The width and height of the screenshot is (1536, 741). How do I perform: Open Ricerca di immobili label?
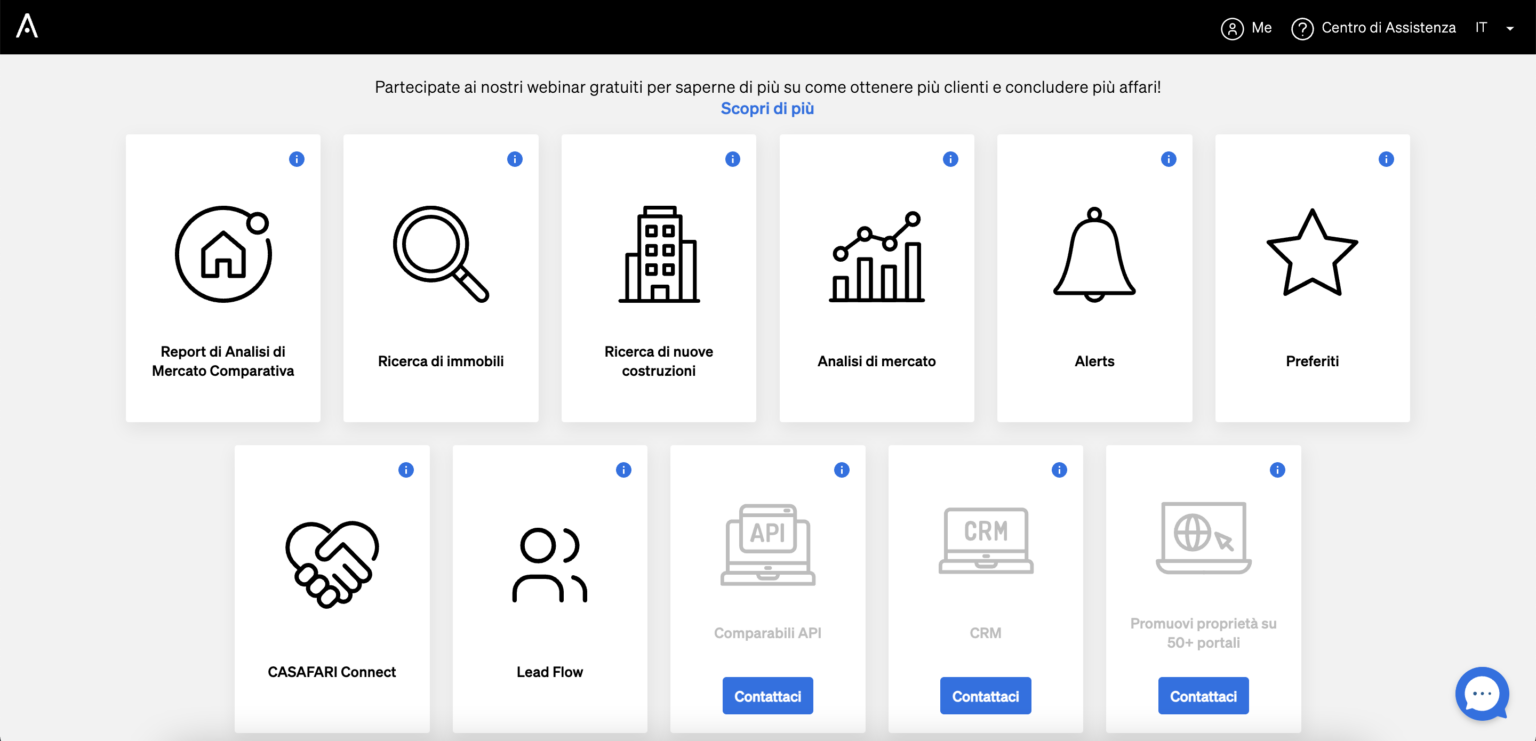click(x=441, y=361)
